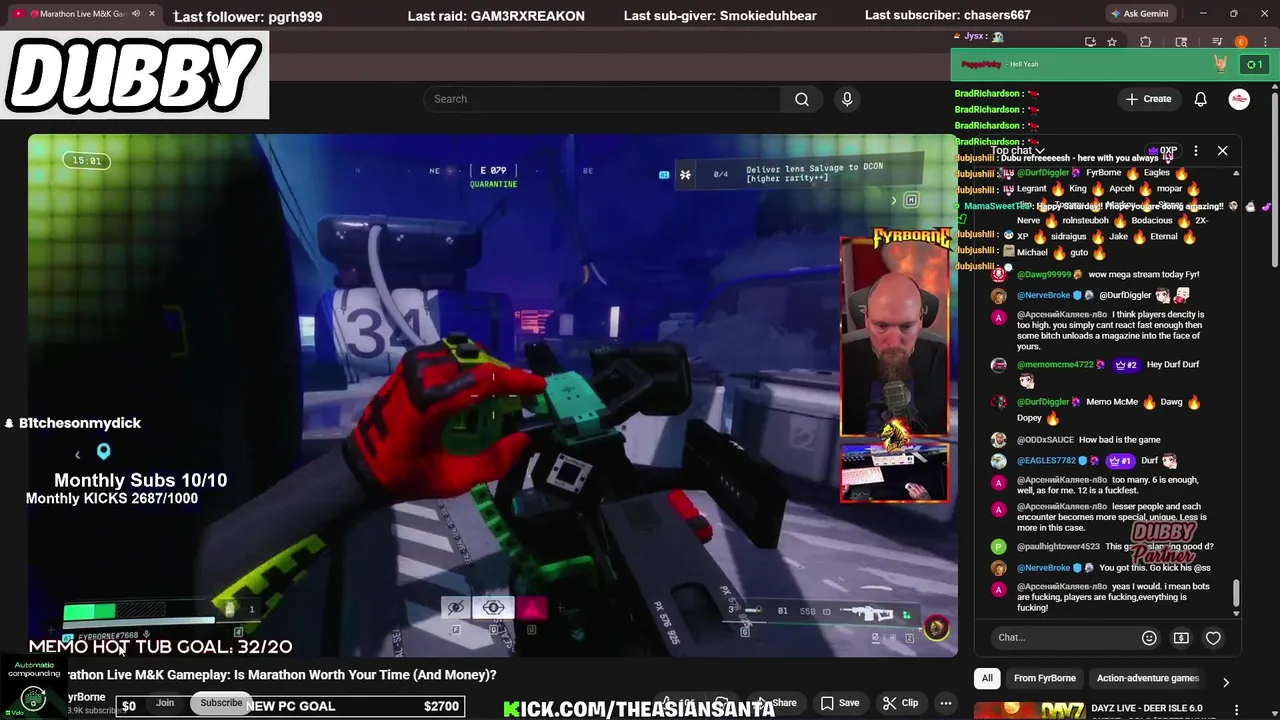Open the media controls icon in Chrome toolbar
The image size is (1280, 720).
1217,42
